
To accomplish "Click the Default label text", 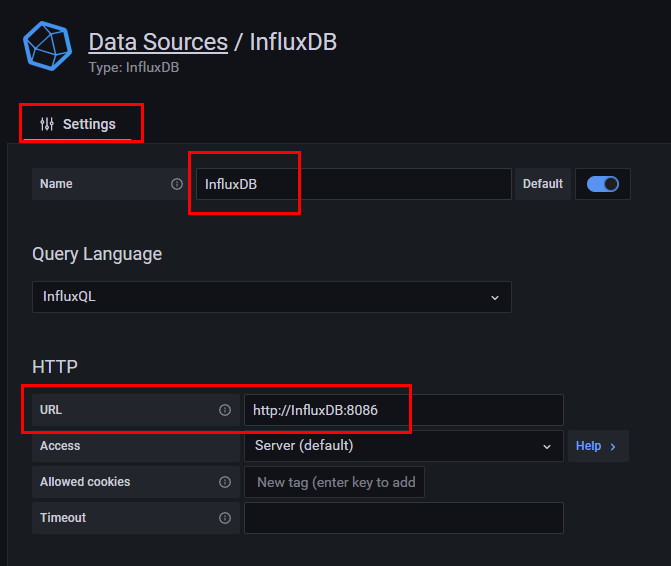I will tap(543, 184).
